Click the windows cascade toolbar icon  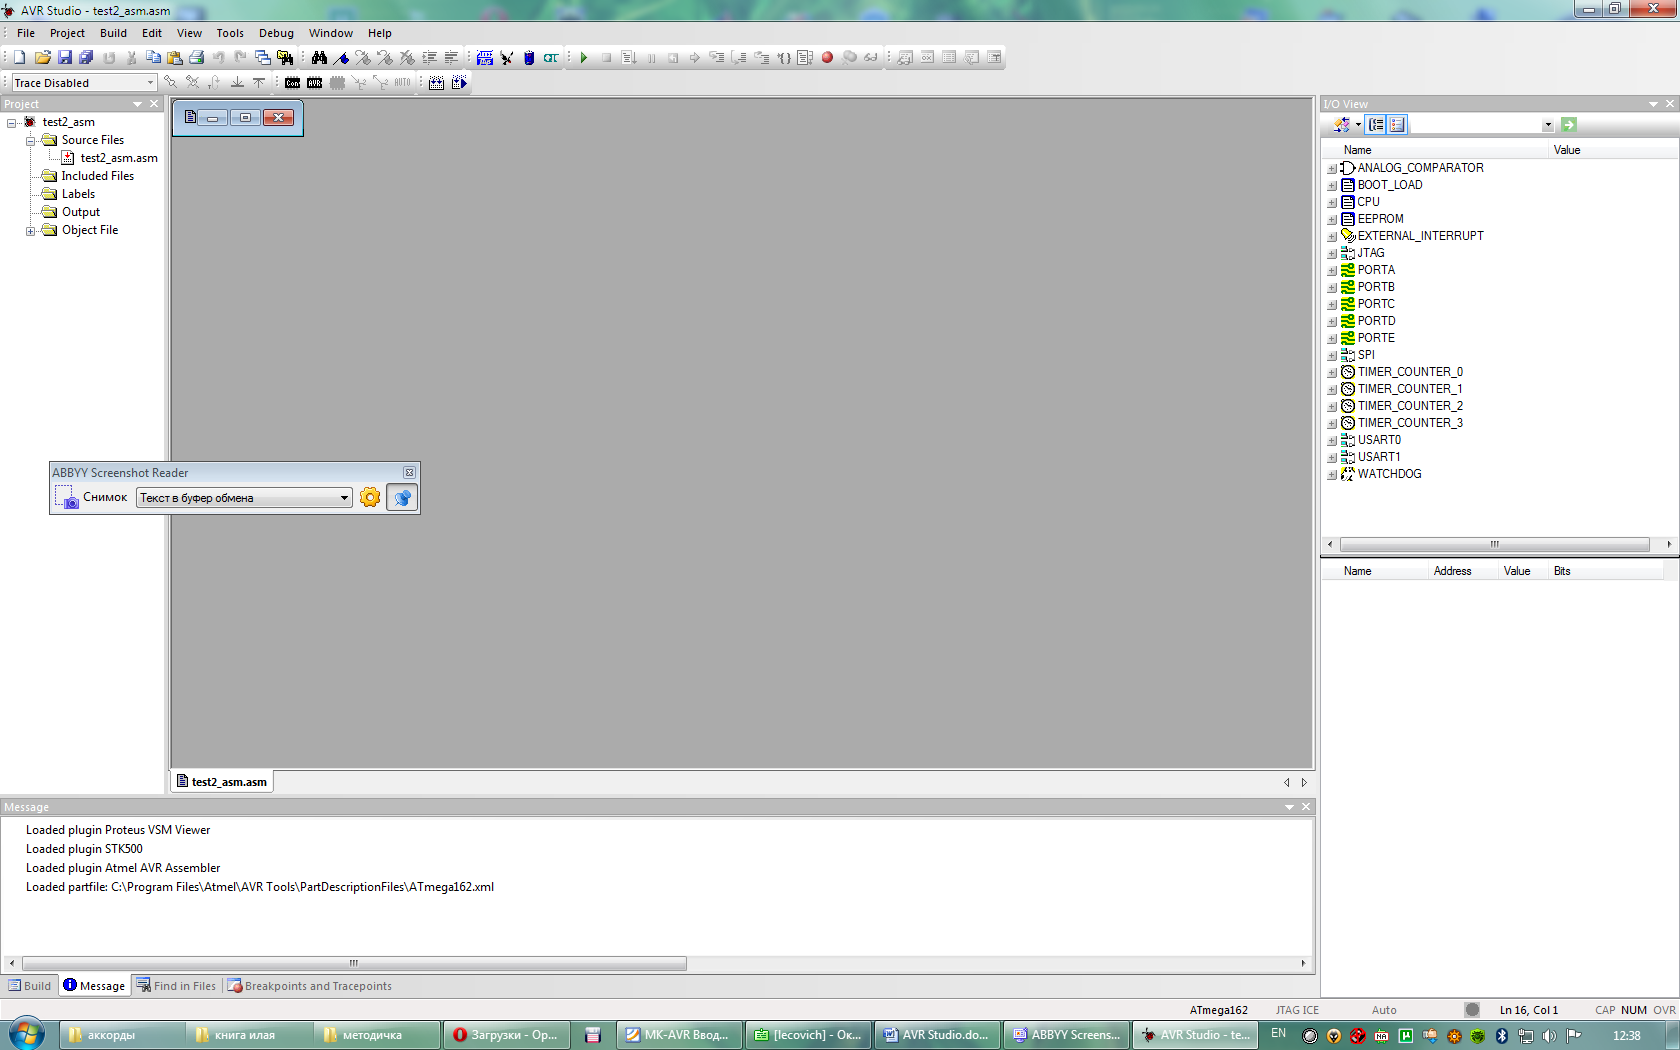tap(263, 58)
